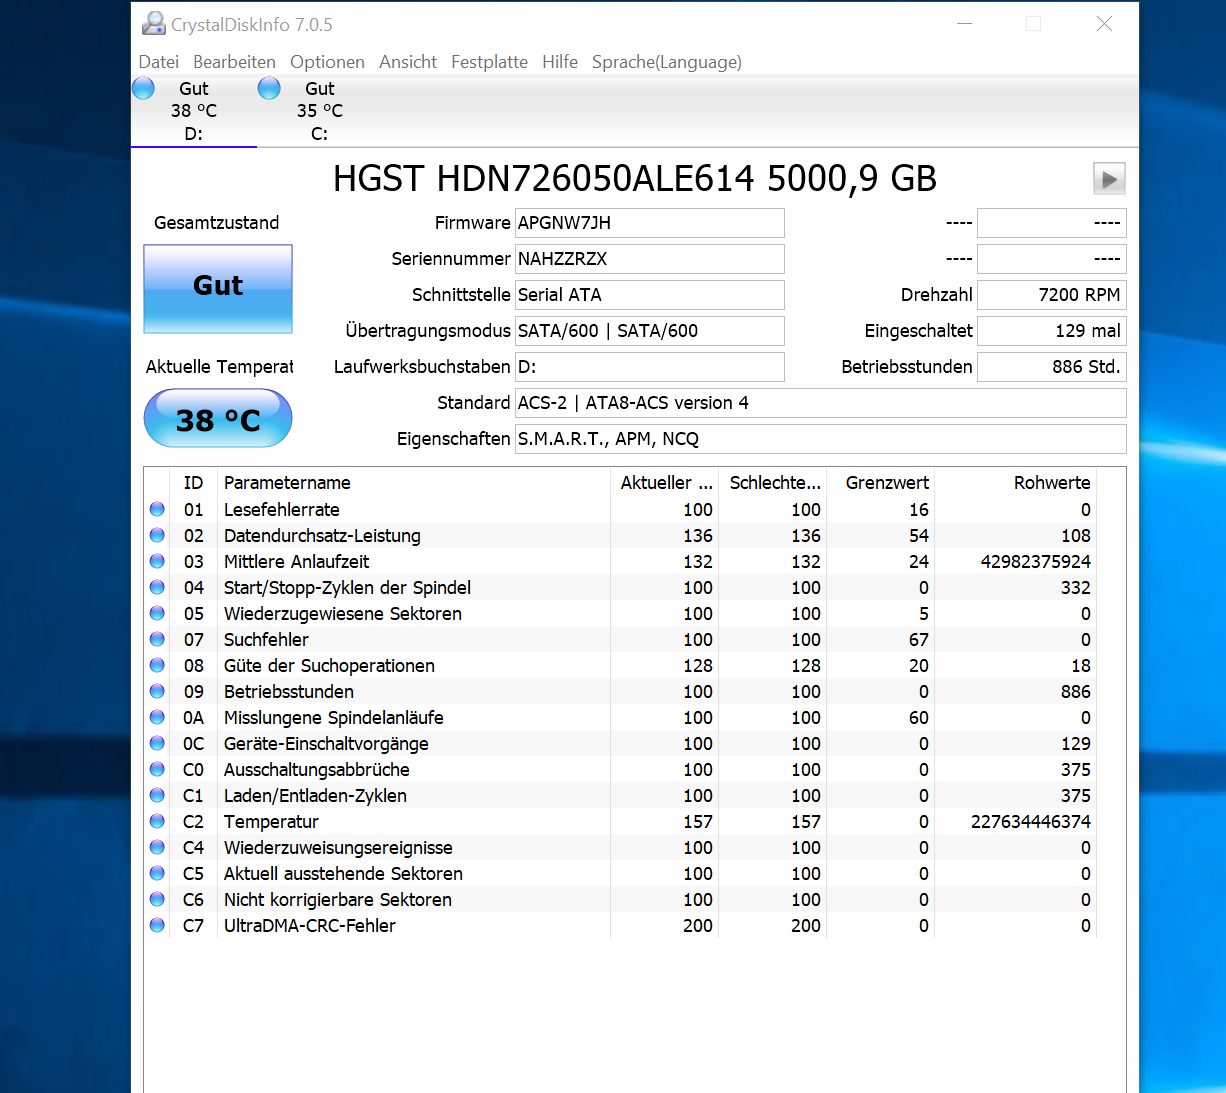Open the Datei menu
1226x1093 pixels.
tap(159, 62)
